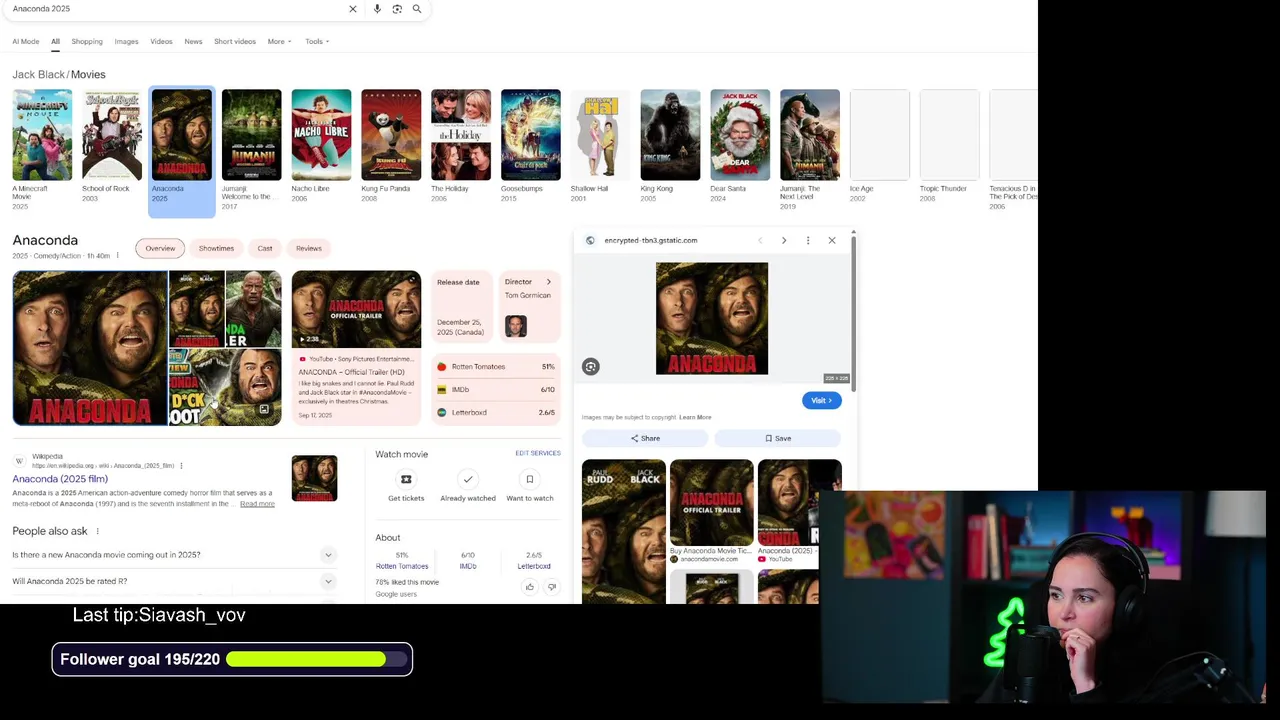This screenshot has width=1280, height=720.
Task: Open the Director Tom Gormican card arrow
Action: (x=548, y=282)
